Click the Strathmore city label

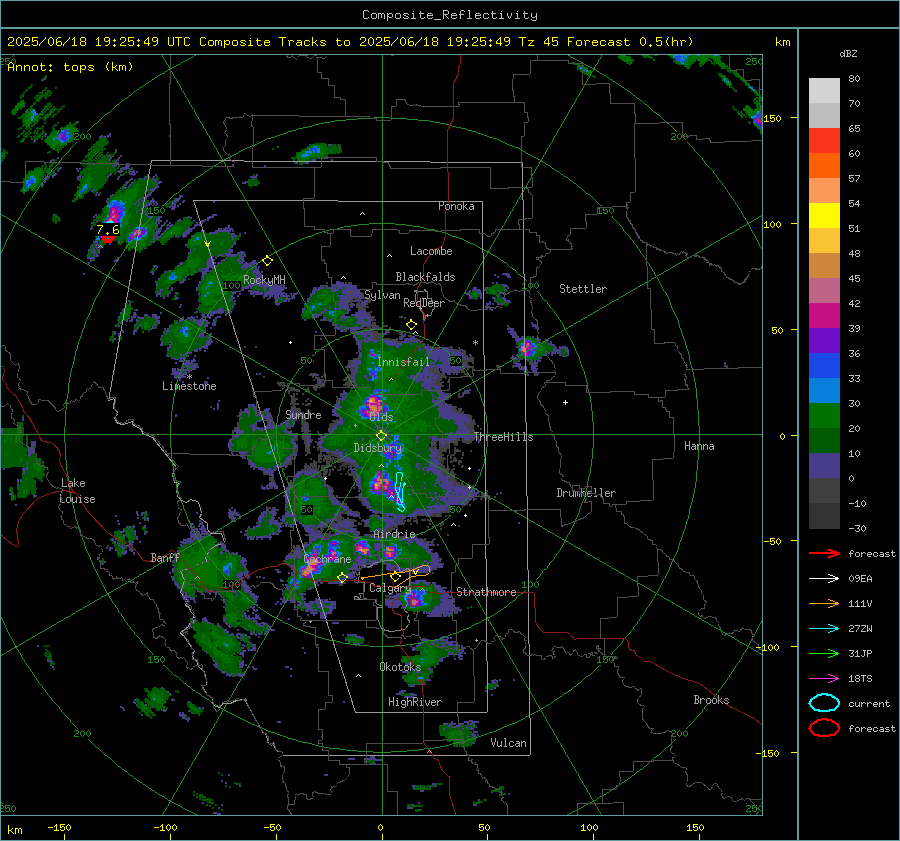click(x=486, y=592)
